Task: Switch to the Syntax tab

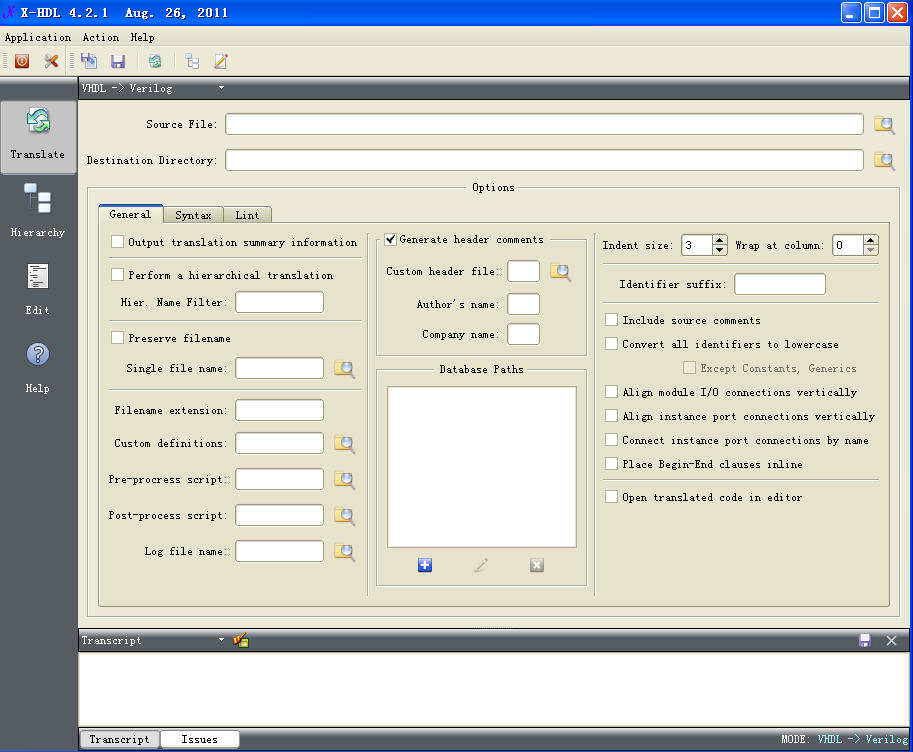Action: (193, 214)
